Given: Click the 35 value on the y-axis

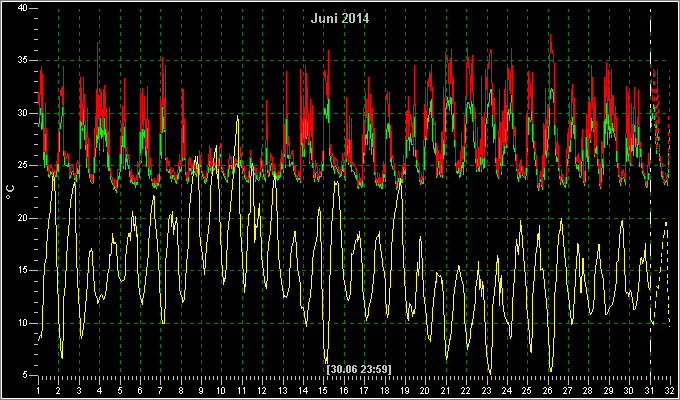Looking at the screenshot, I should [23, 60].
